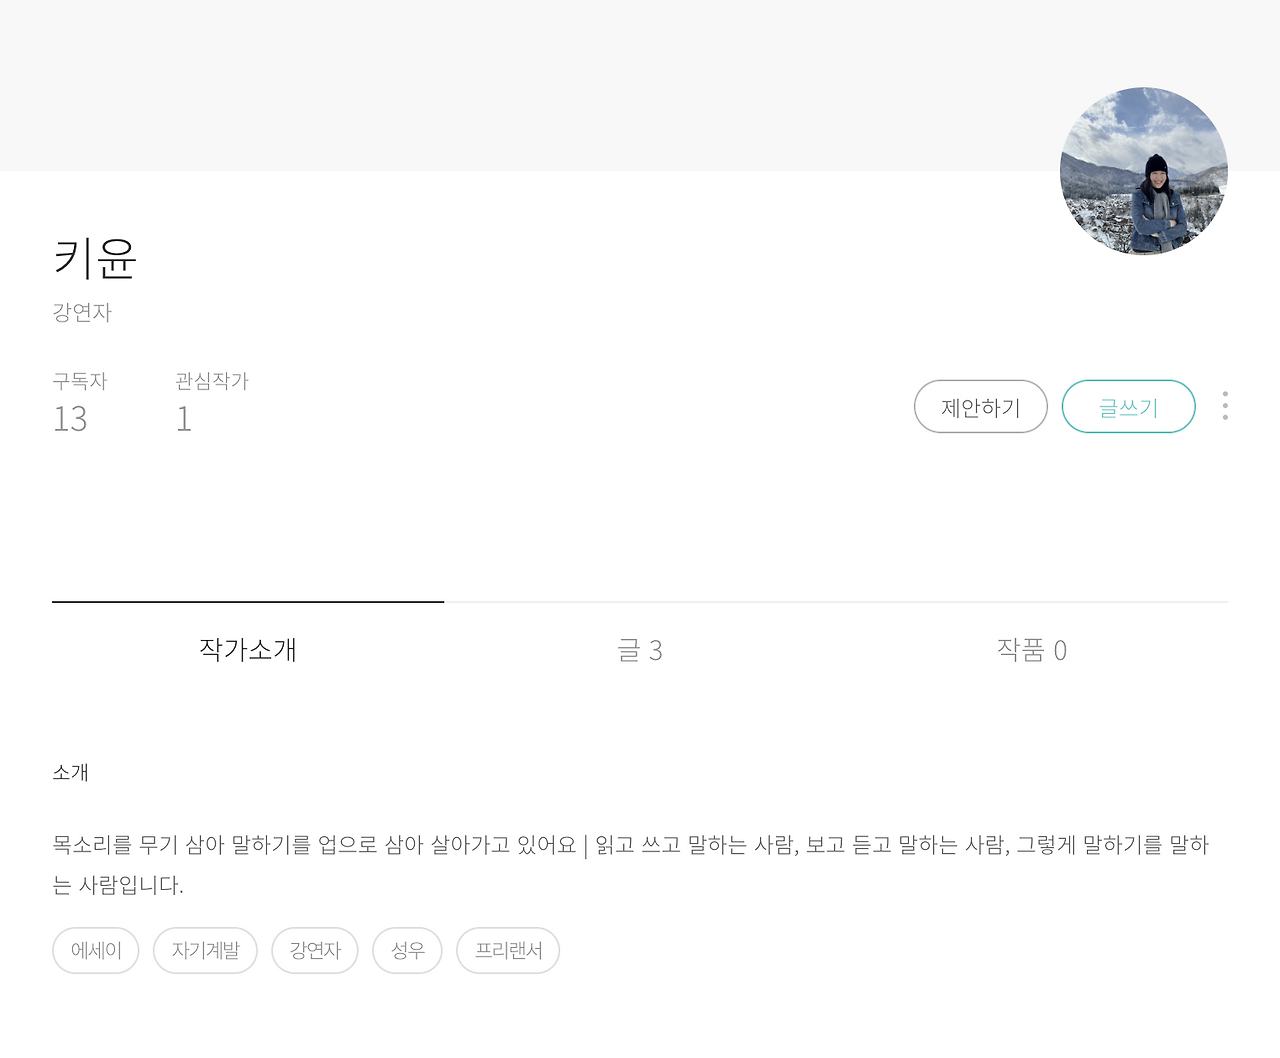Switch to the 작가소개 tab
The height and width of the screenshot is (1058, 1280).
tap(248, 650)
